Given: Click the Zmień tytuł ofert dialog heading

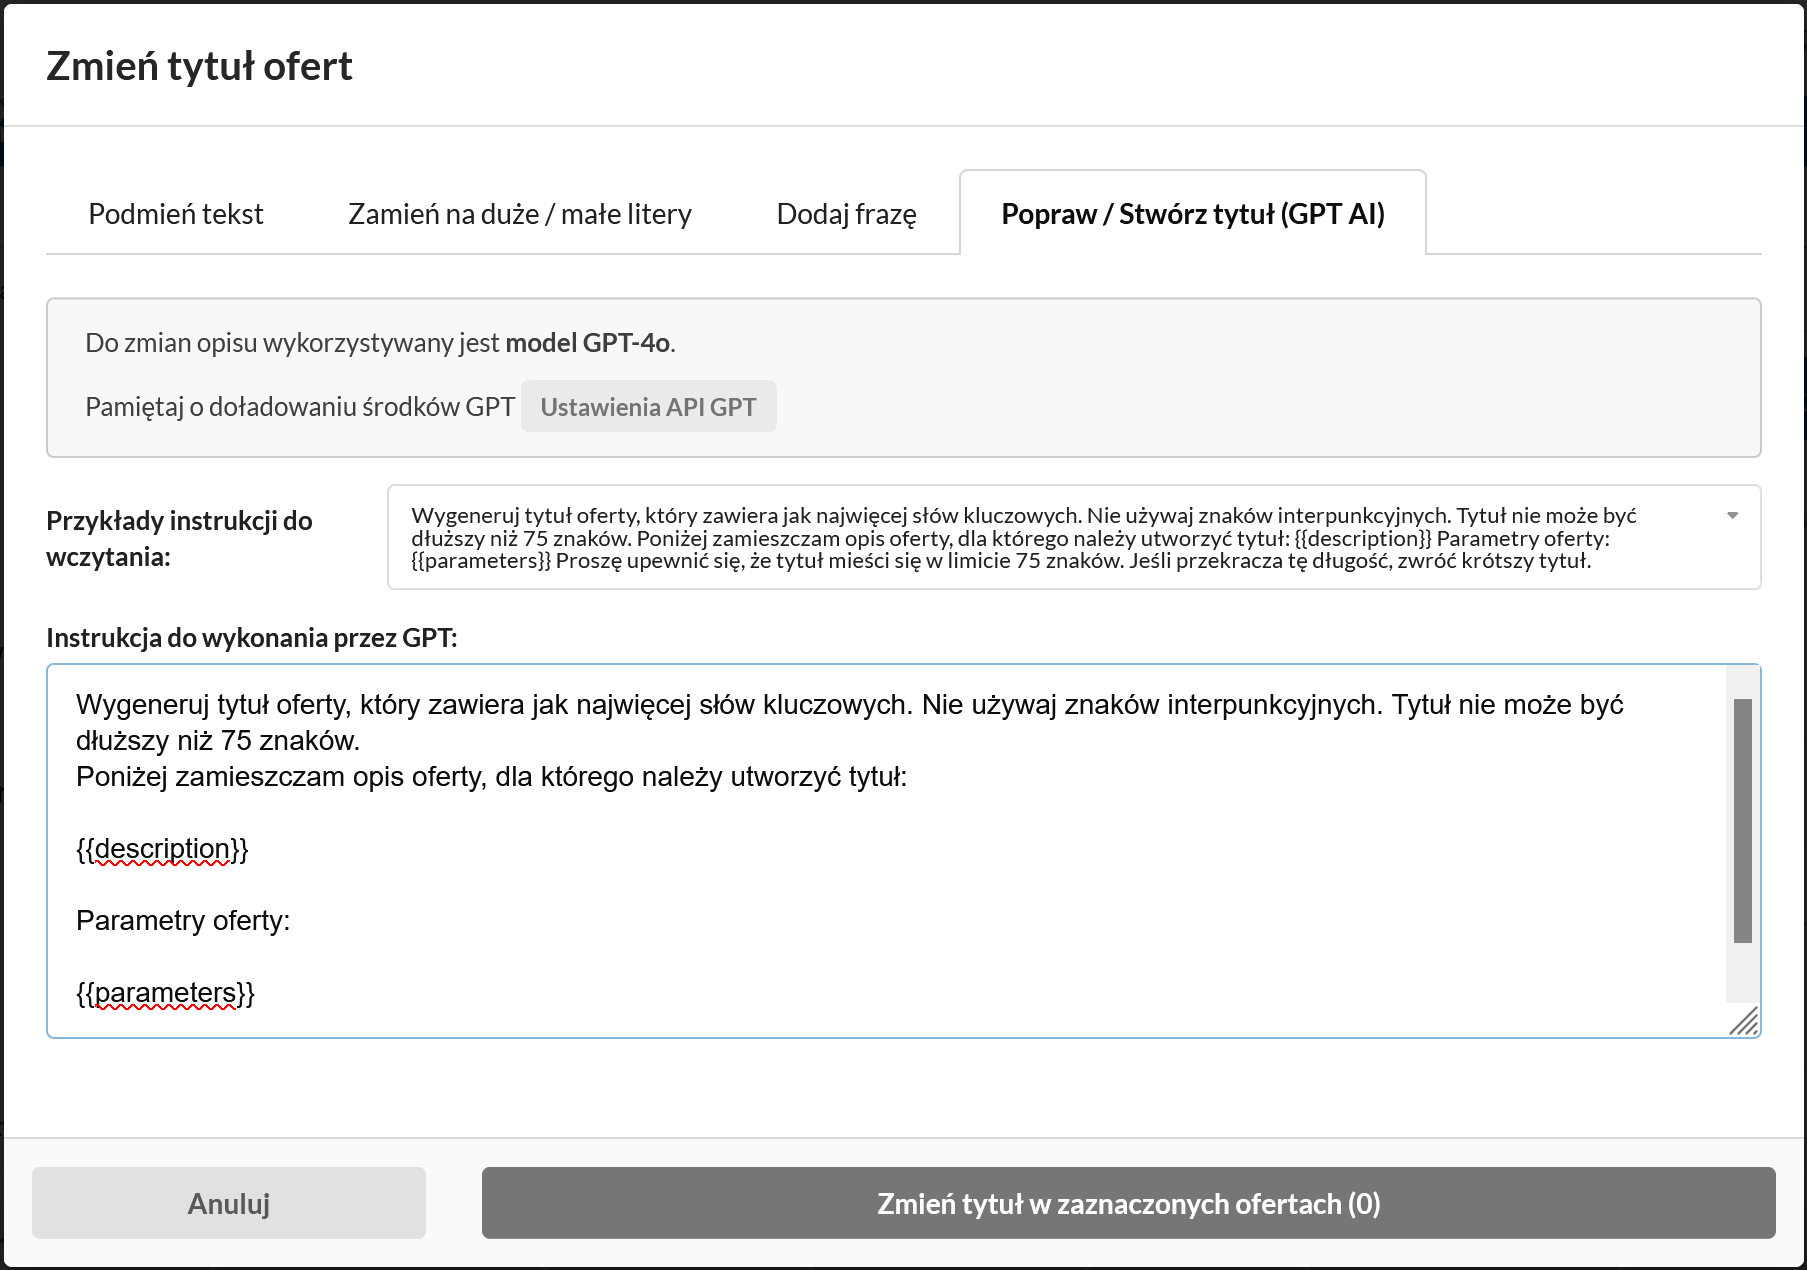Looking at the screenshot, I should pos(200,67).
